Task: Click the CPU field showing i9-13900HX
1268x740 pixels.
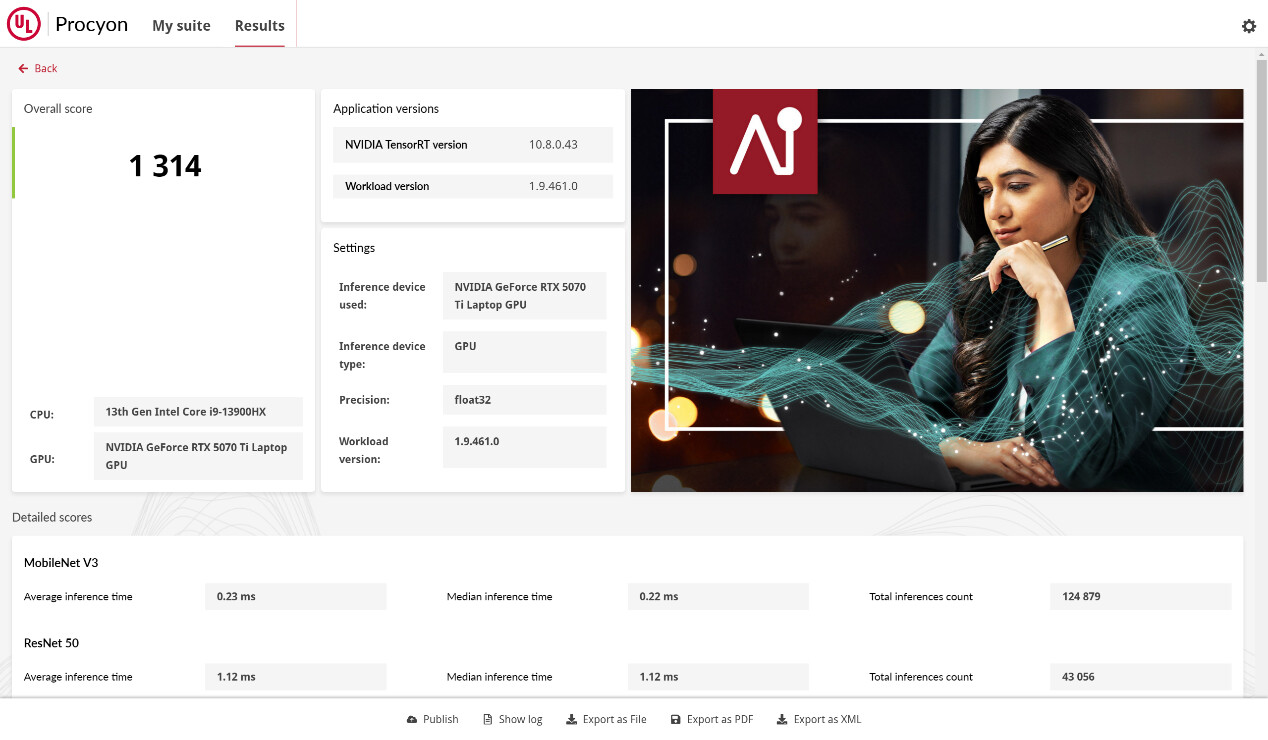Action: click(198, 412)
